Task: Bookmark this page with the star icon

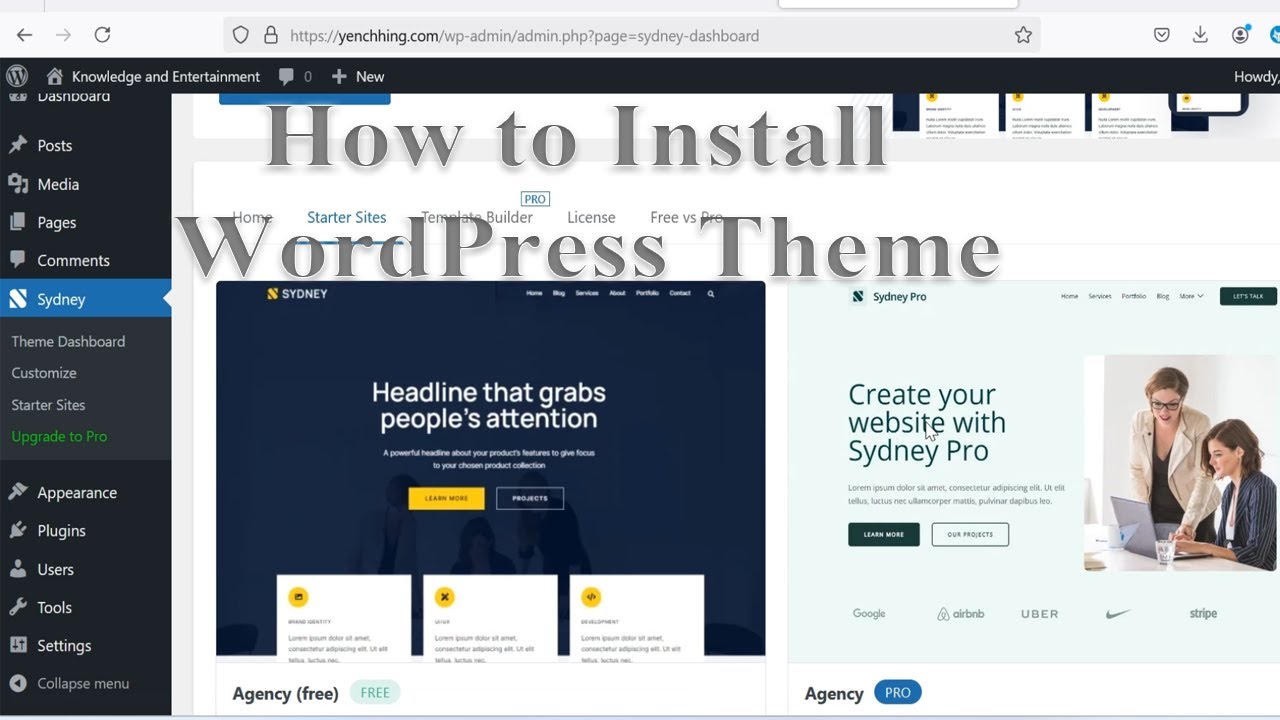Action: pyautogui.click(x=1023, y=35)
